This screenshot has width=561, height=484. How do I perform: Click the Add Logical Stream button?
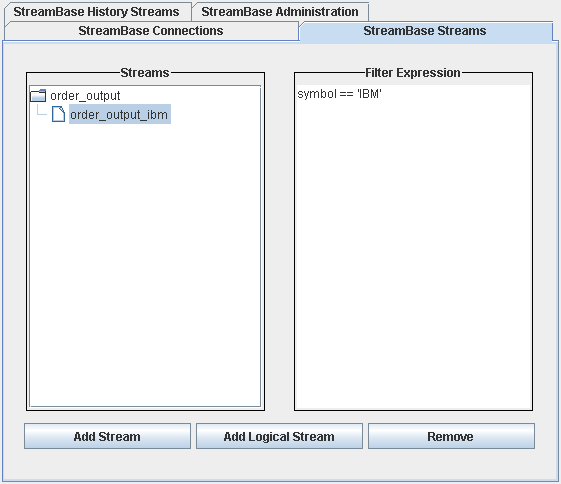[x=279, y=436]
